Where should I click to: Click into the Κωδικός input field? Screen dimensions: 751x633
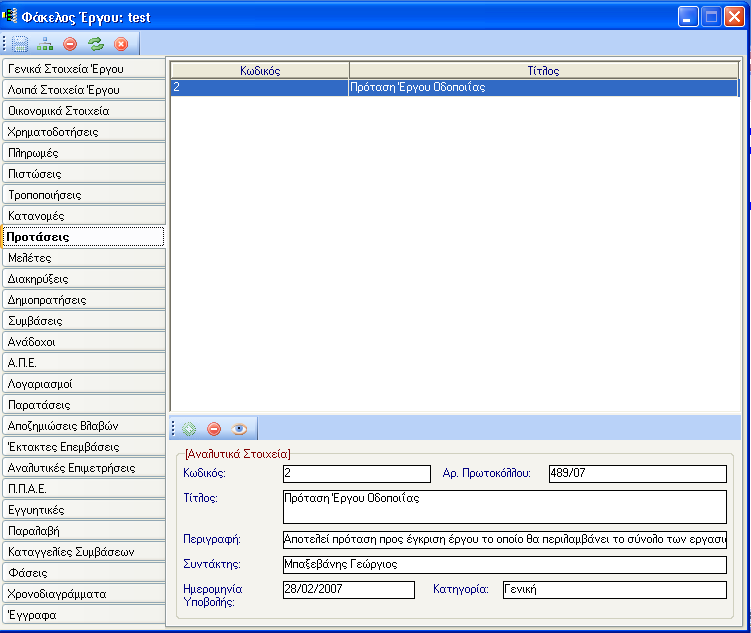coord(357,474)
